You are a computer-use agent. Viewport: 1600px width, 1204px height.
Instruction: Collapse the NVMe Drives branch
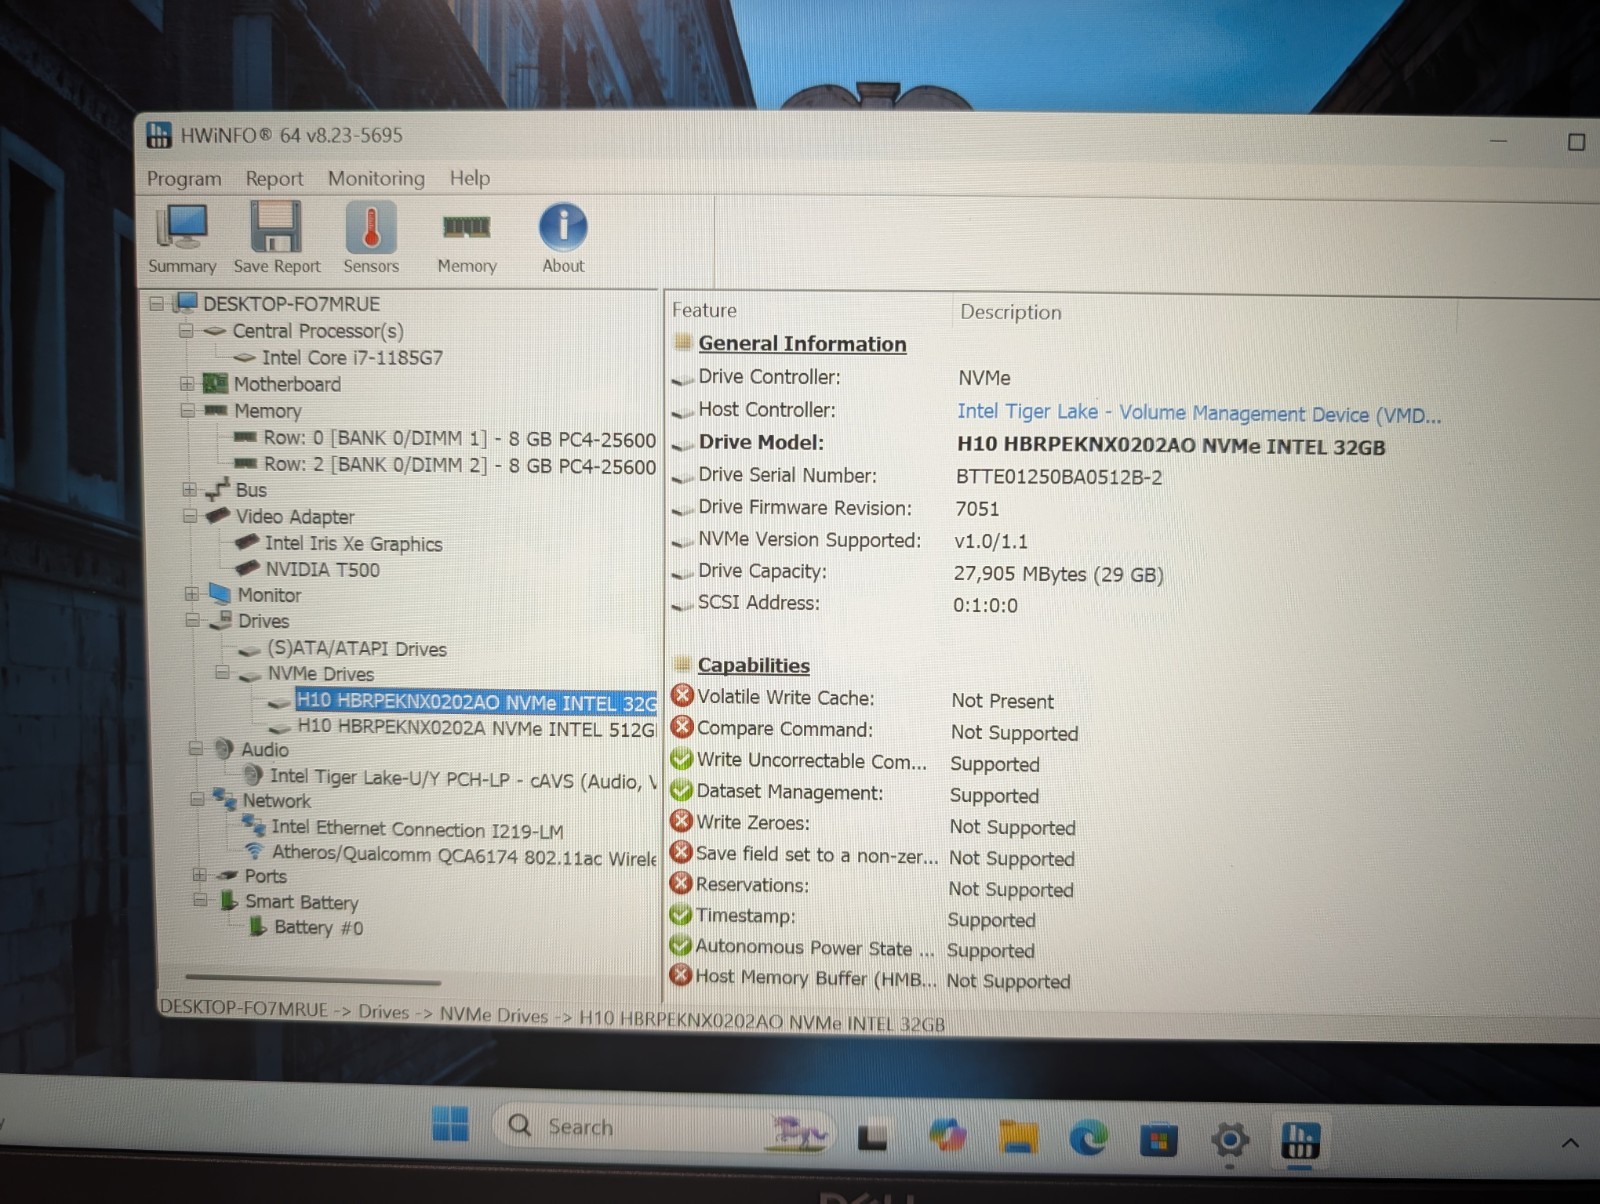click(x=222, y=673)
